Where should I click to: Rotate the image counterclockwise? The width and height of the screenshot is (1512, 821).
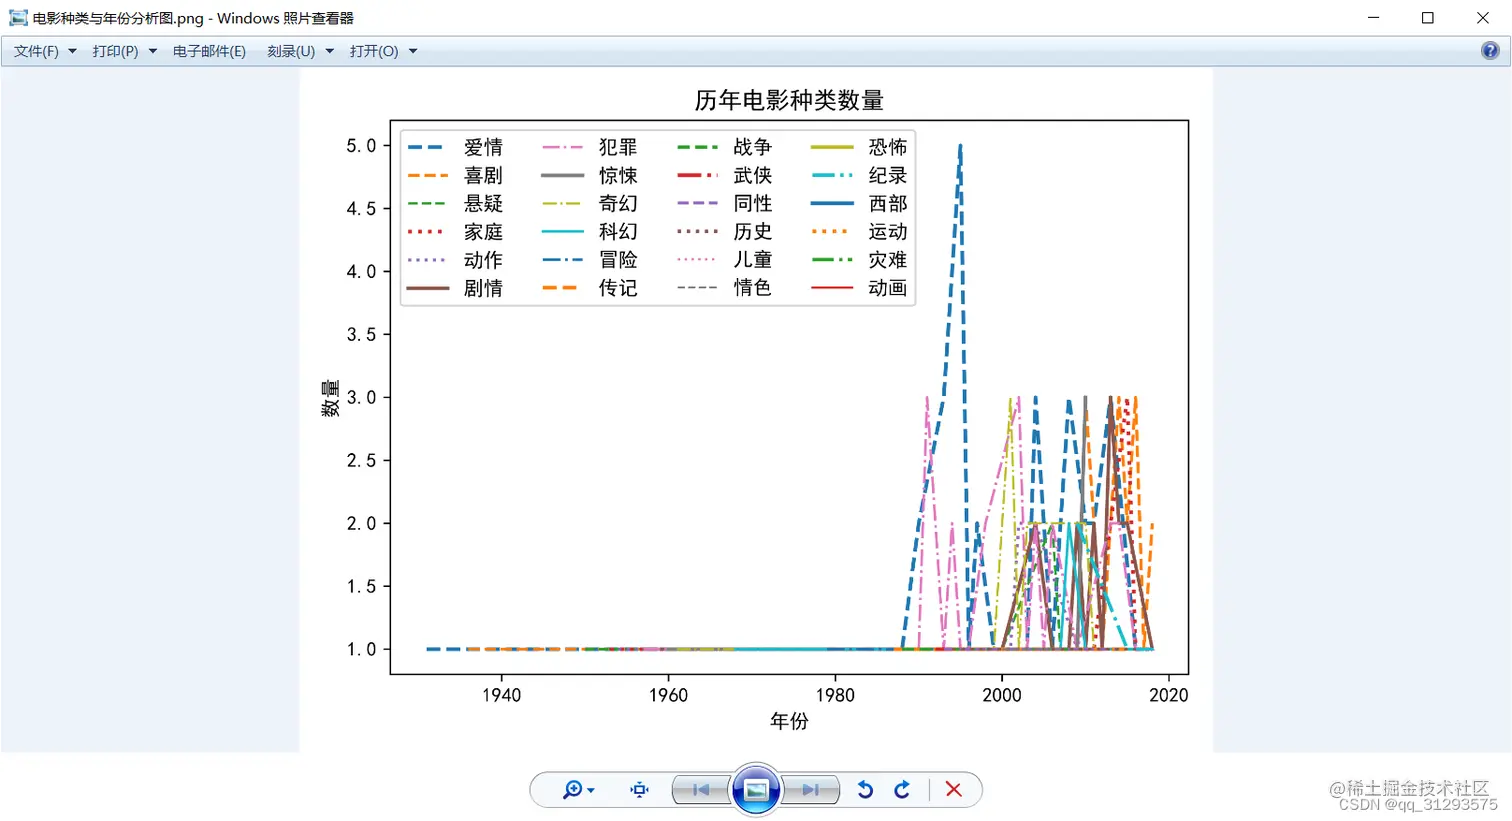pos(865,790)
